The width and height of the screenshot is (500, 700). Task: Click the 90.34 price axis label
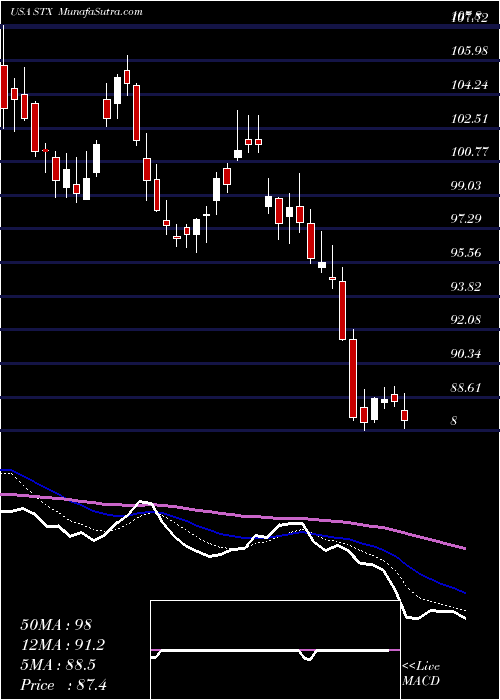466,354
